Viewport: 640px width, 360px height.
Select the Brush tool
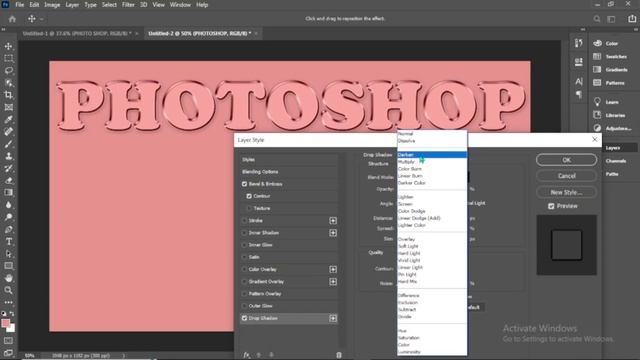click(x=9, y=144)
